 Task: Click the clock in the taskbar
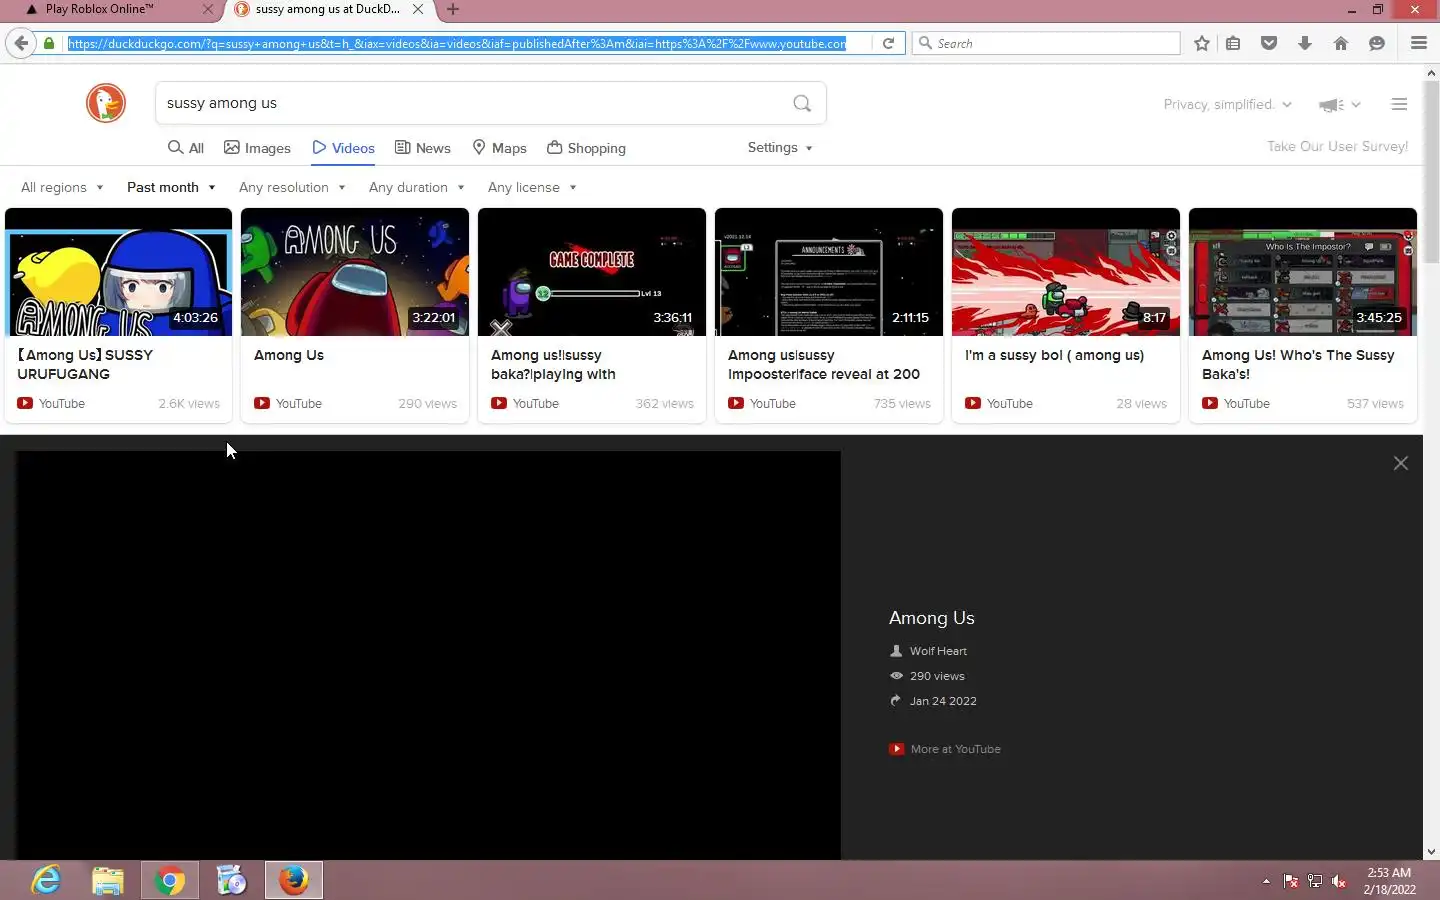point(1389,881)
